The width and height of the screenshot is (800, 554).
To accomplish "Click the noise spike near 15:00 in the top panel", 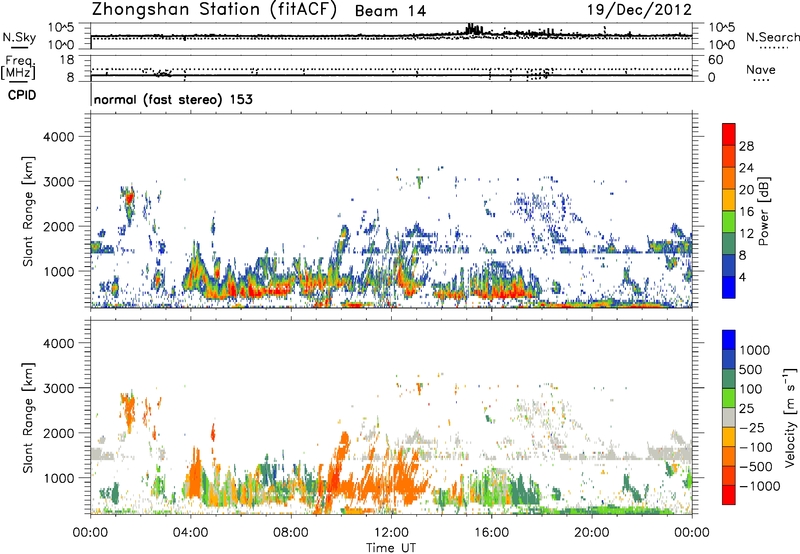I will (471, 29).
